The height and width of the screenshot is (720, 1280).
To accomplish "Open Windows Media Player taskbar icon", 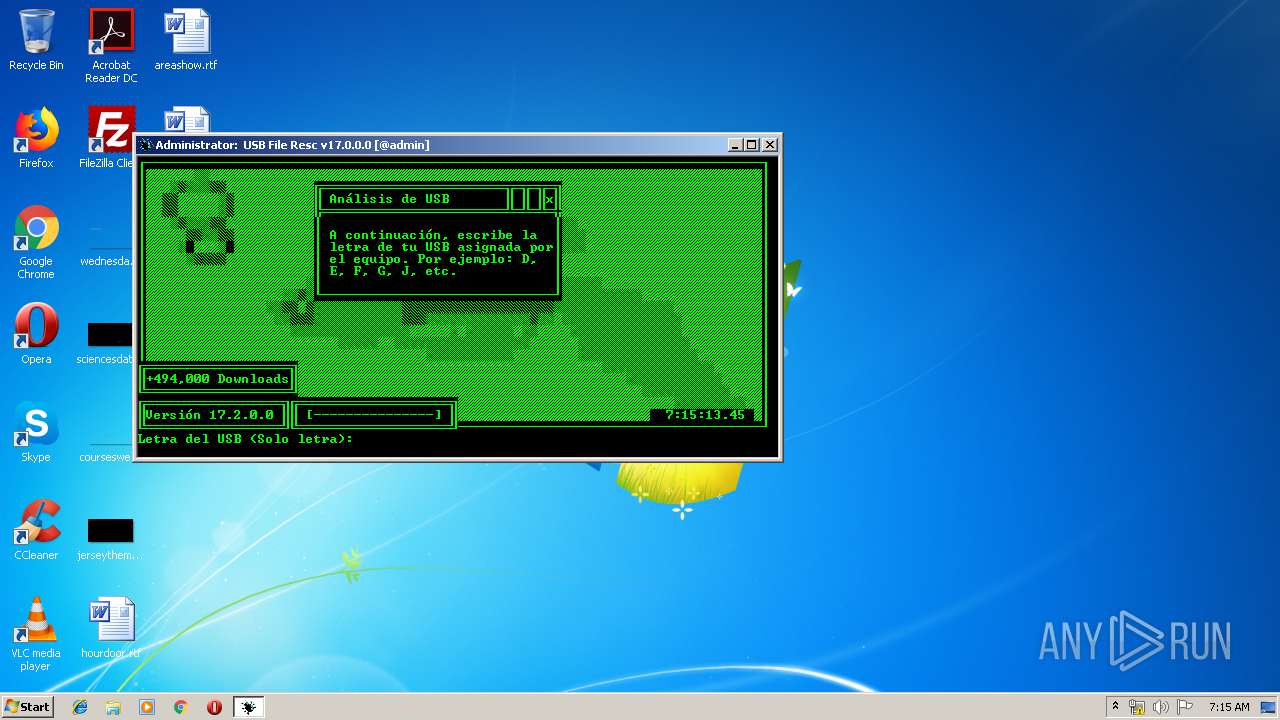I will click(x=147, y=707).
